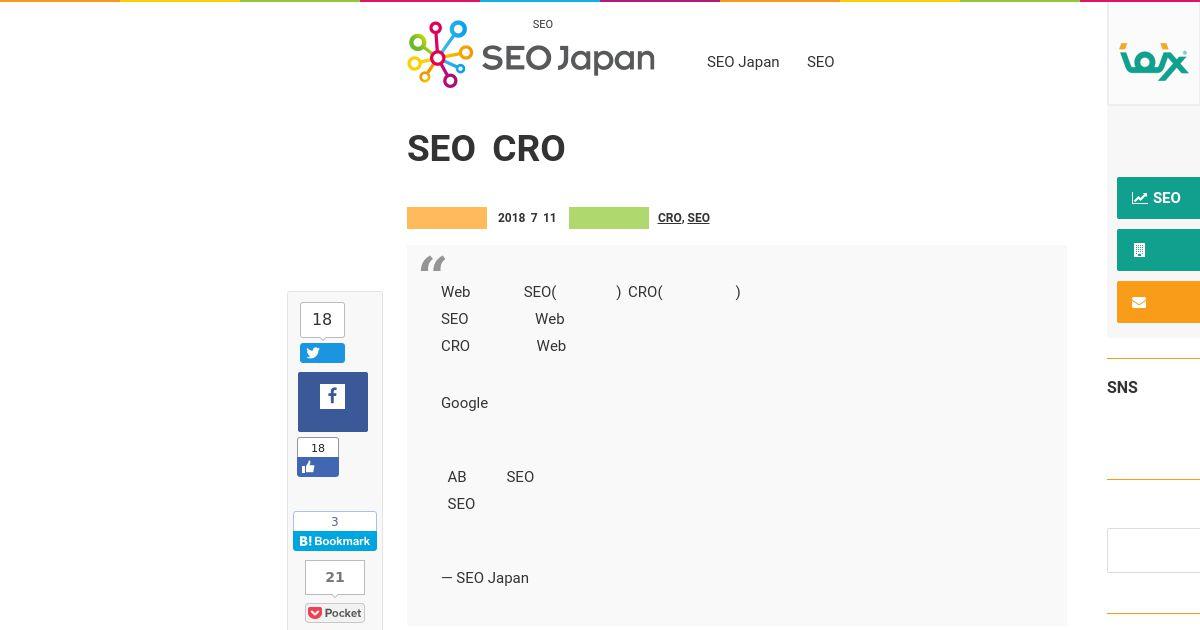Share via the Facebook icon button
The image size is (1200, 630).
coord(333,402)
